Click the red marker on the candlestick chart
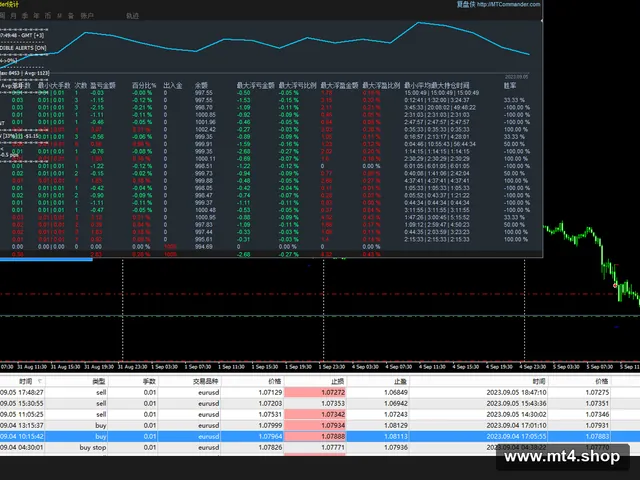Screen dimensions: 640x480 coord(615,285)
